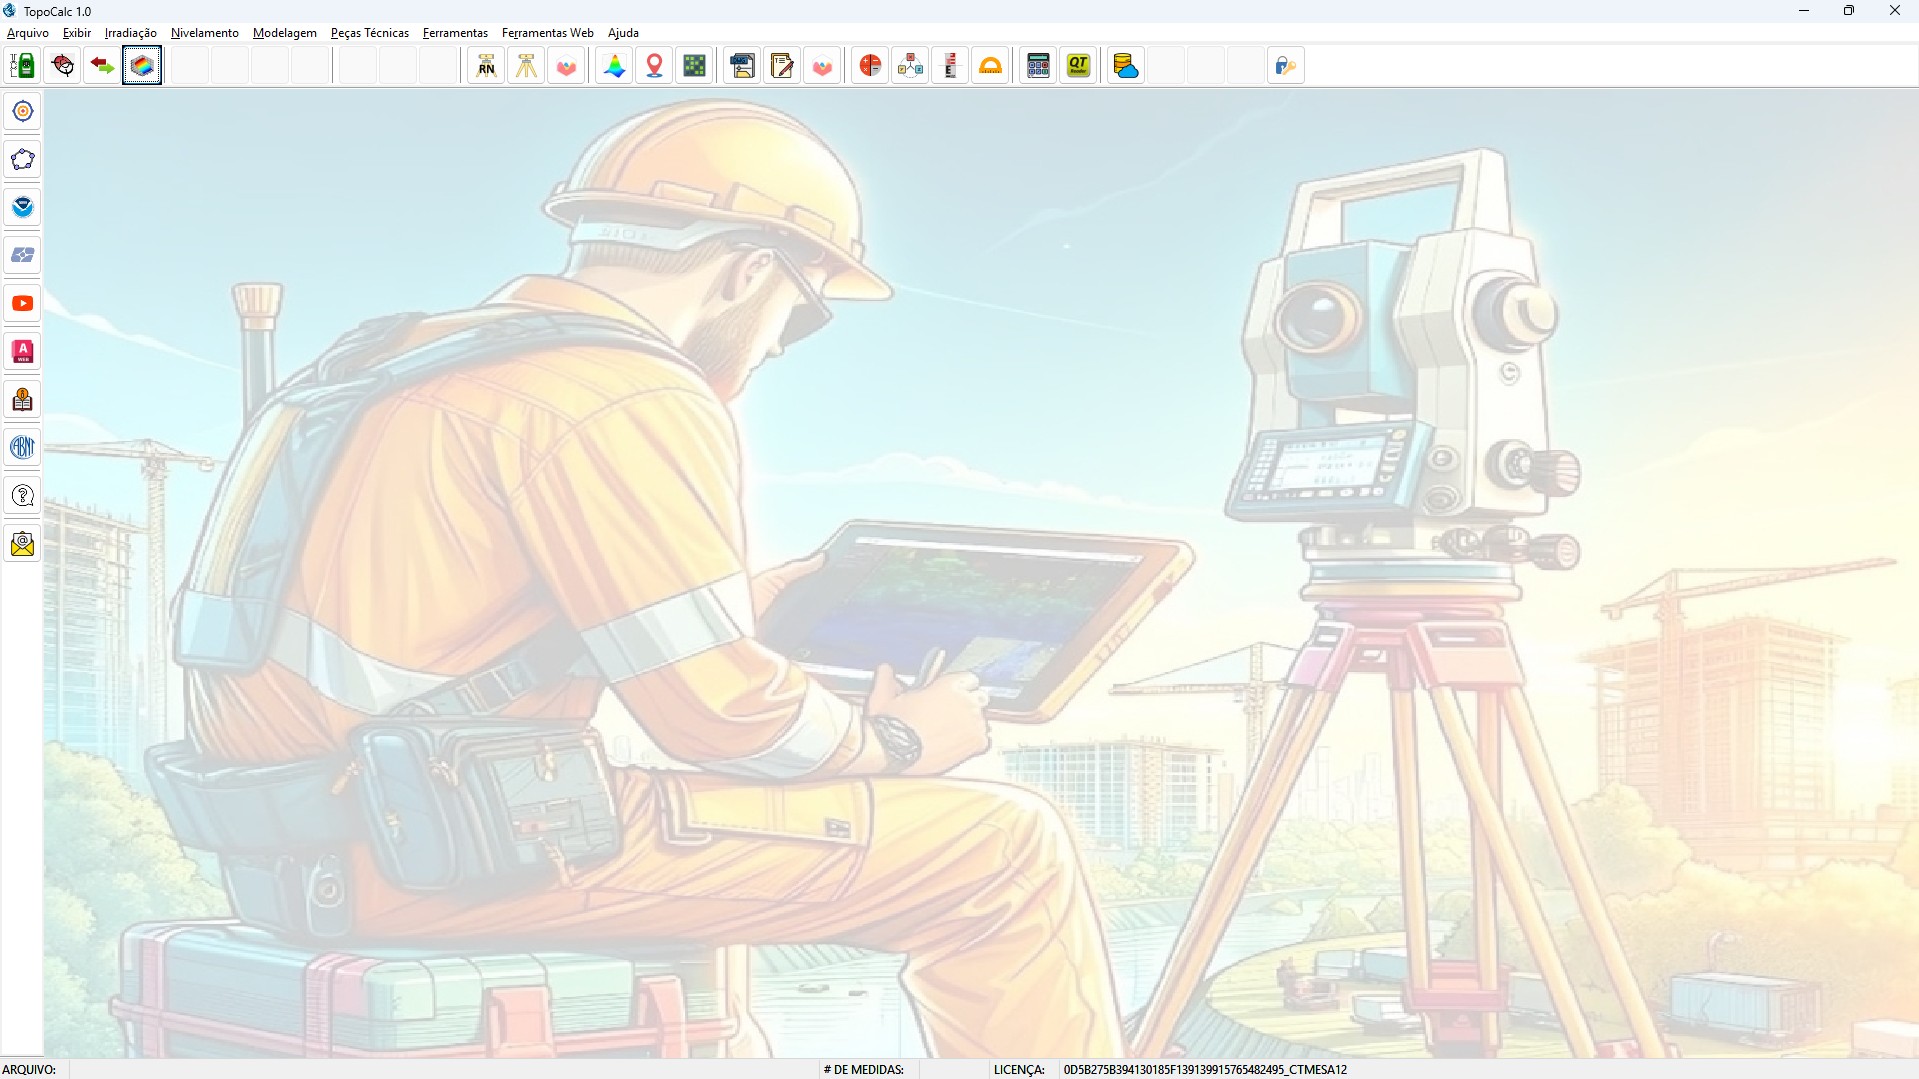Click the plain tripod instrument icon
This screenshot has width=1919, height=1079.
tap(526, 66)
